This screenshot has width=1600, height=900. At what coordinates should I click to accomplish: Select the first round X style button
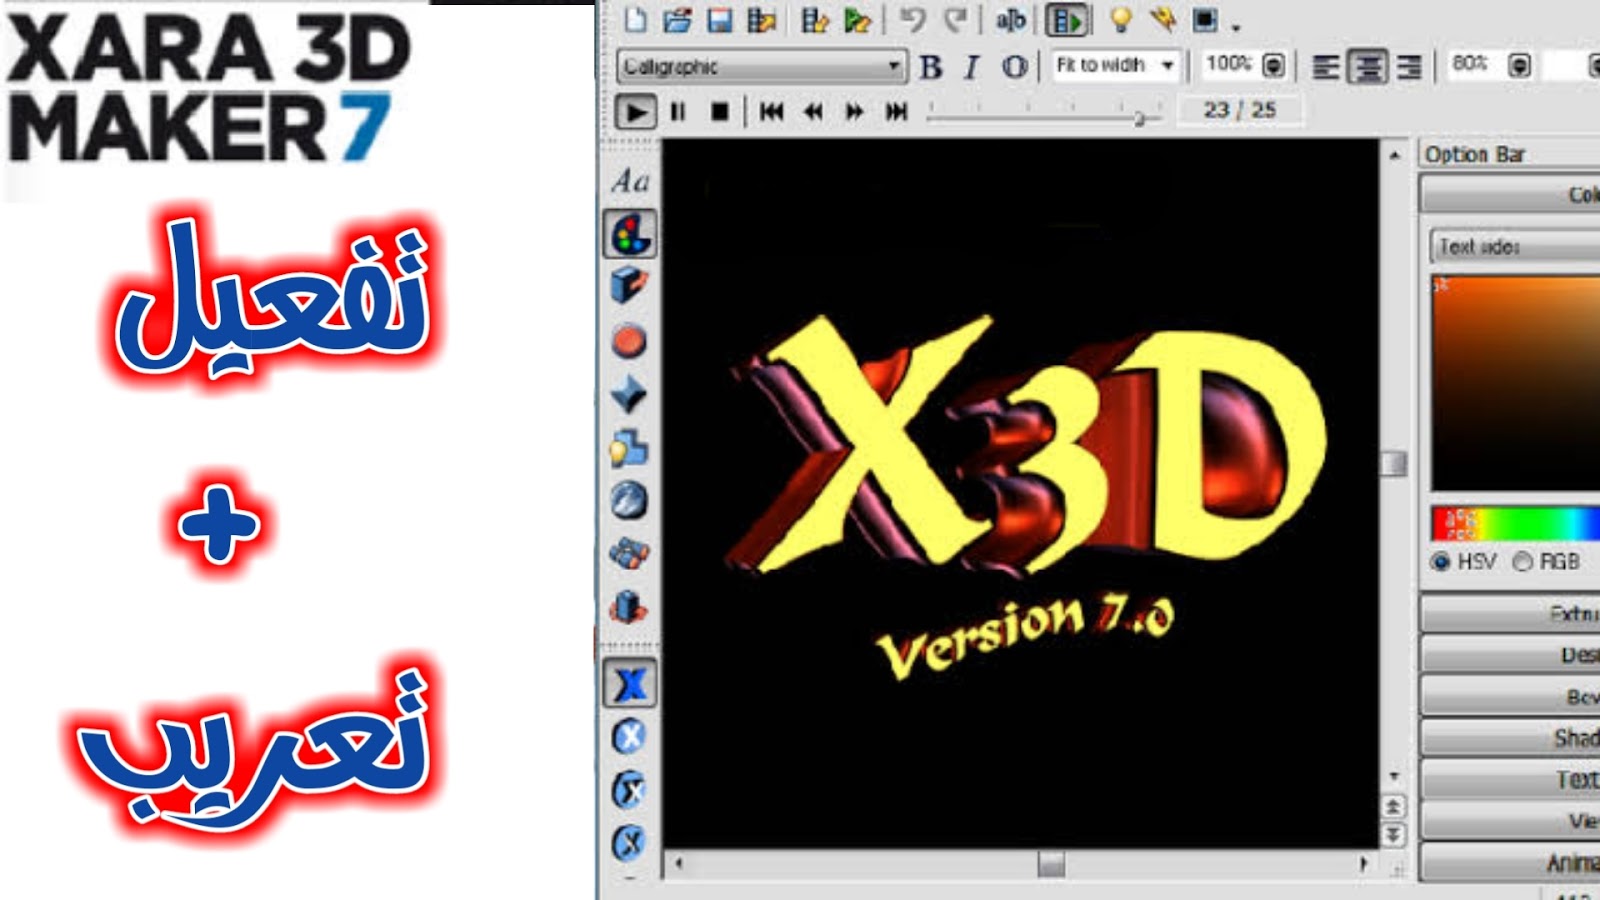pos(629,737)
